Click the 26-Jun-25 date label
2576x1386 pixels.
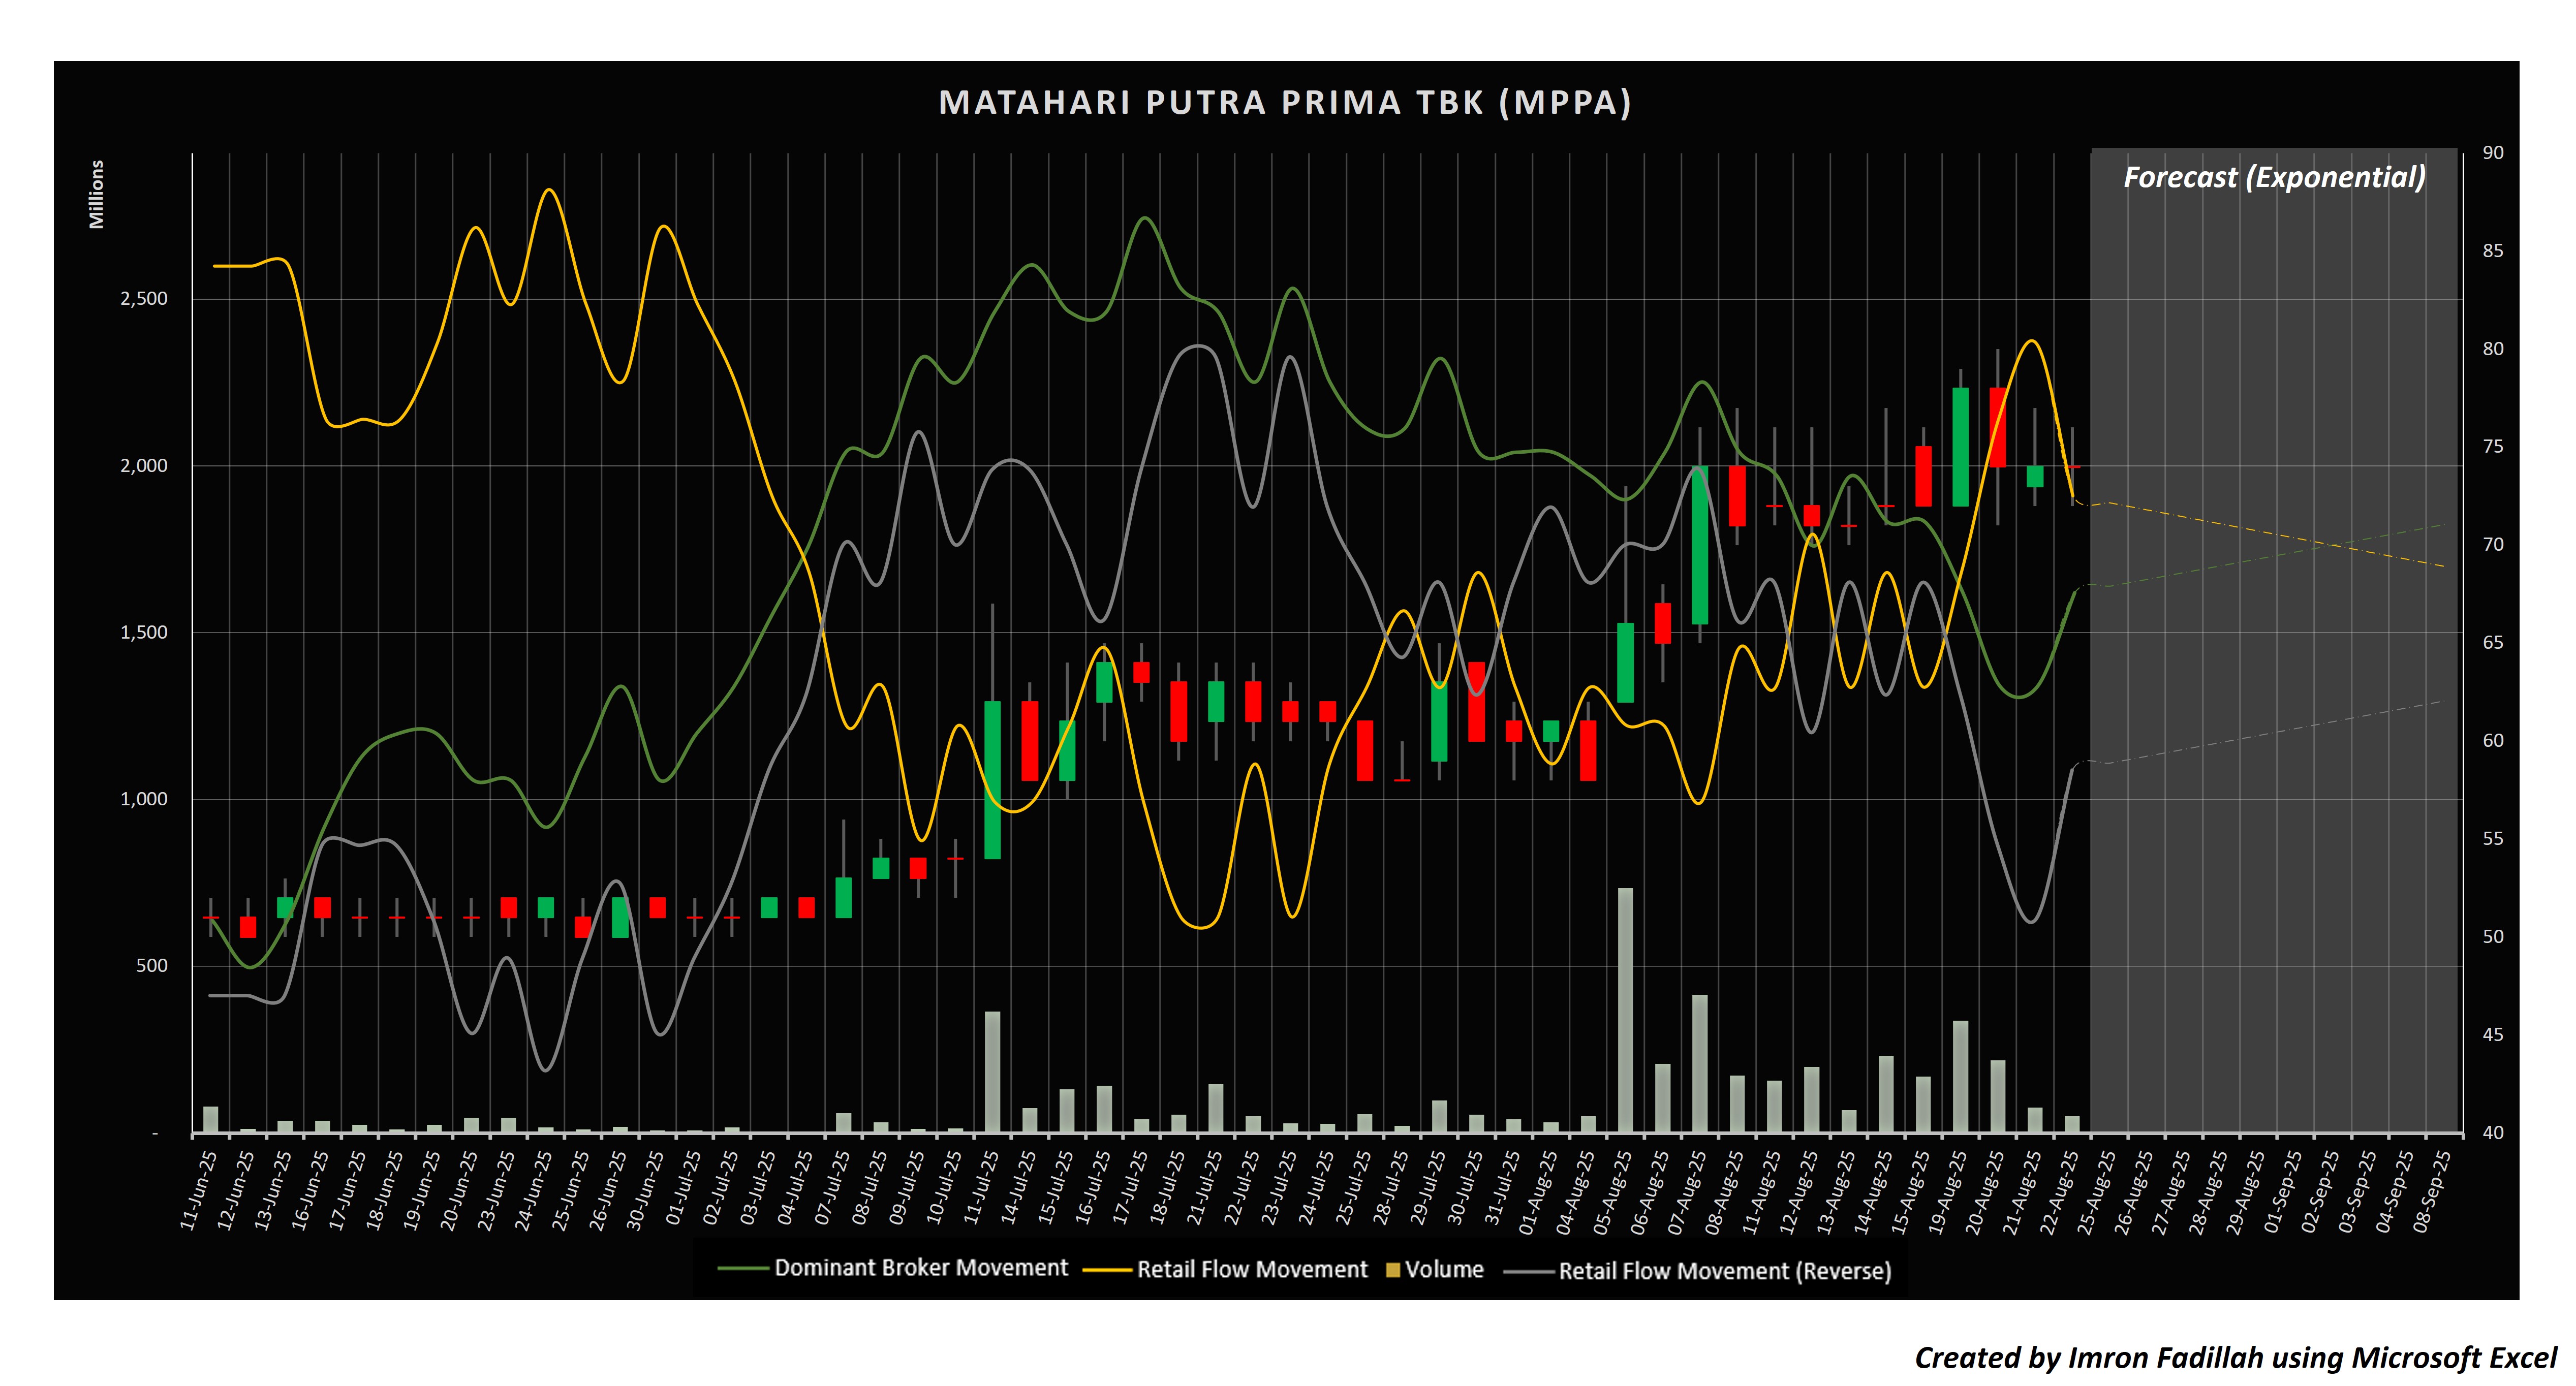tap(608, 1190)
